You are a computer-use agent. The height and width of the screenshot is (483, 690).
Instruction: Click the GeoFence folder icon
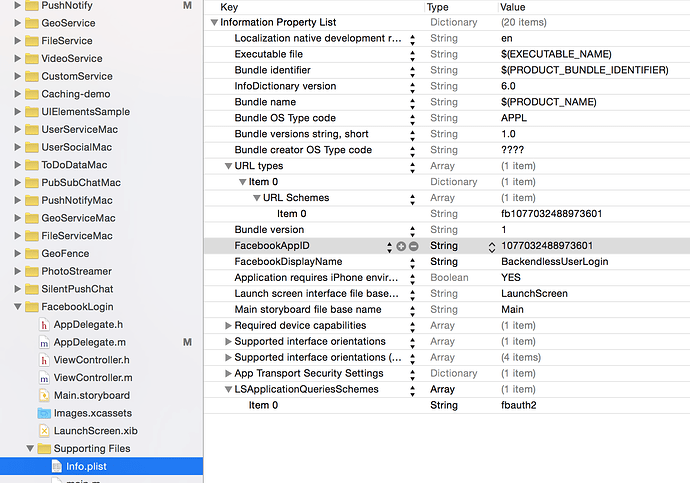[32, 253]
